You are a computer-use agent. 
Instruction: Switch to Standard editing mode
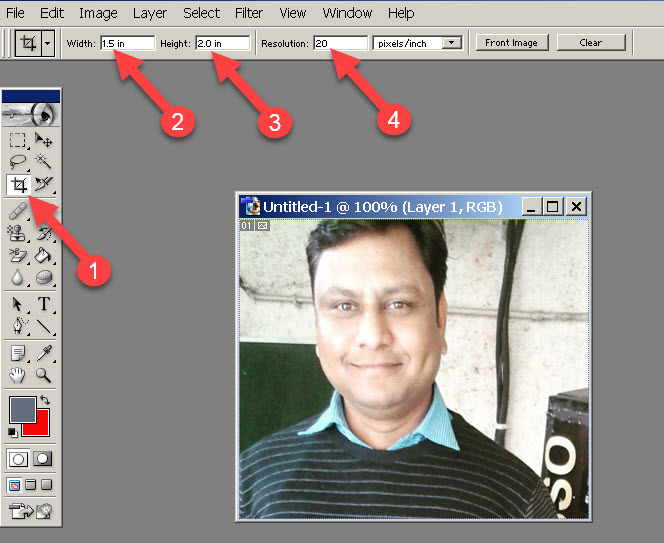pos(18,459)
